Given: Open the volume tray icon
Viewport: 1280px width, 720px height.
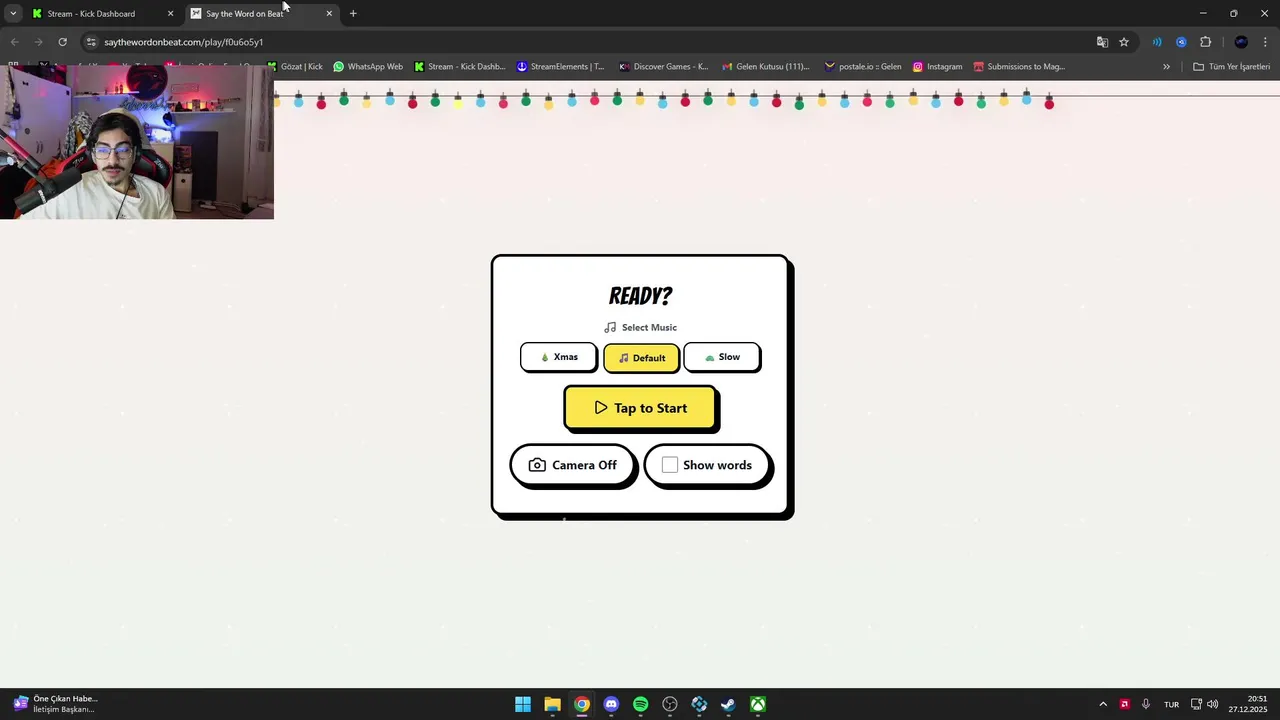Looking at the screenshot, I should (1213, 704).
